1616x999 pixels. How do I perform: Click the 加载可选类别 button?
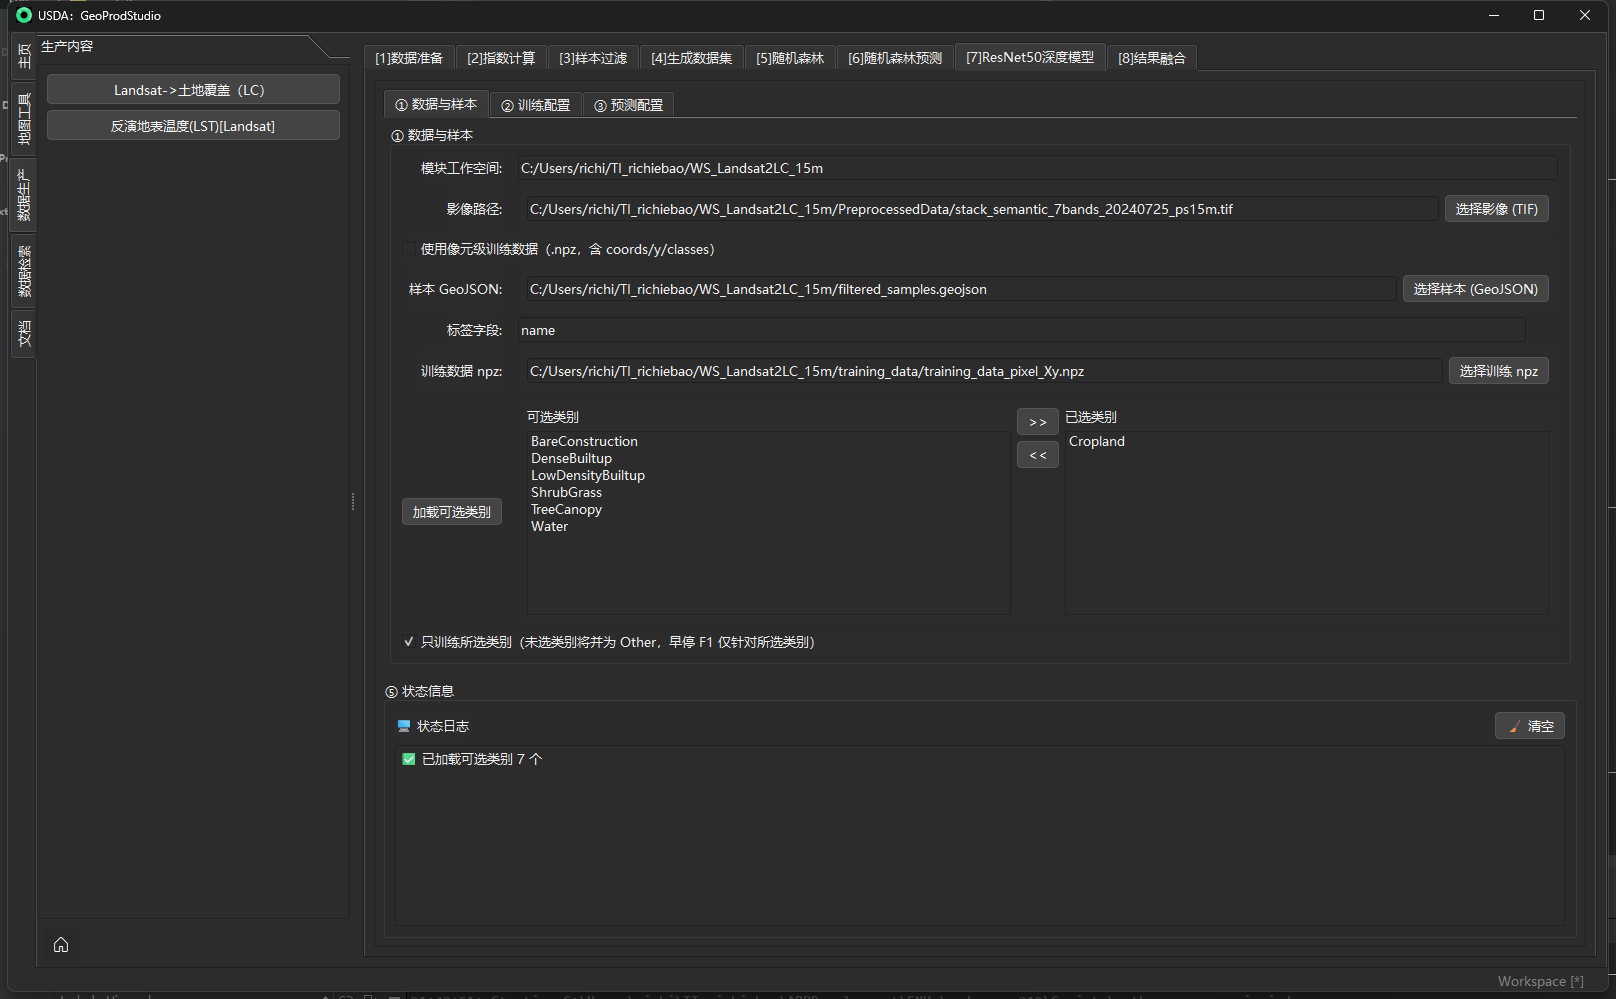[451, 512]
